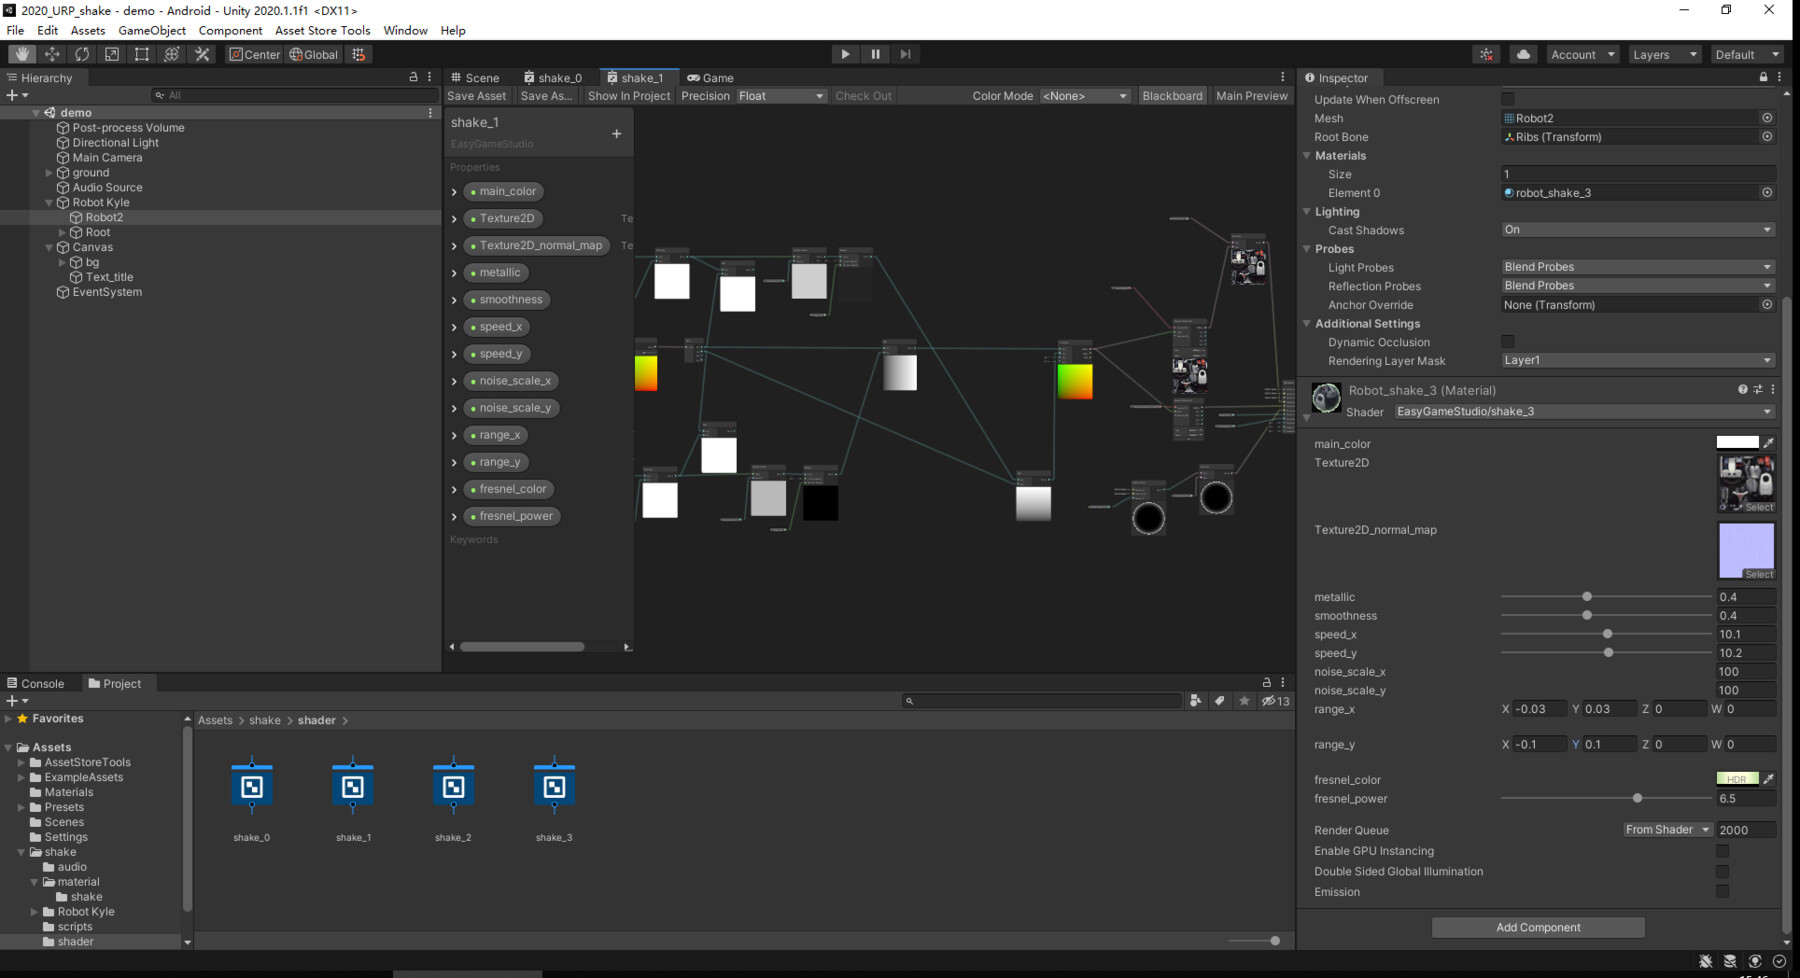Click the Add Component button
This screenshot has height=978, width=1800.
point(1537,927)
